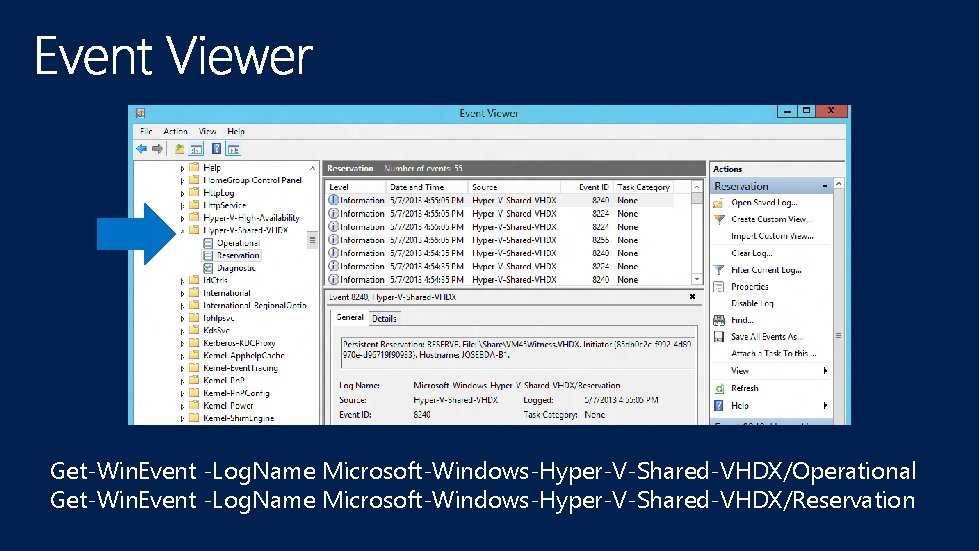Click Import Custom View action
The image size is (979, 551).
(x=772, y=236)
